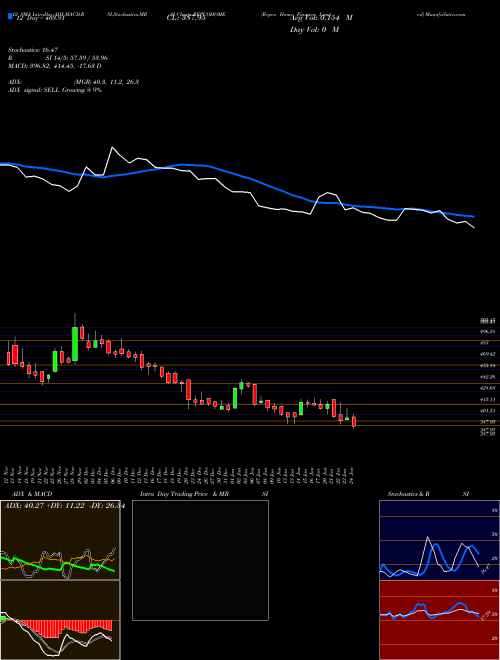
Task: Click the MunafaSutra.com watermark link at top right
Action: point(441,14)
